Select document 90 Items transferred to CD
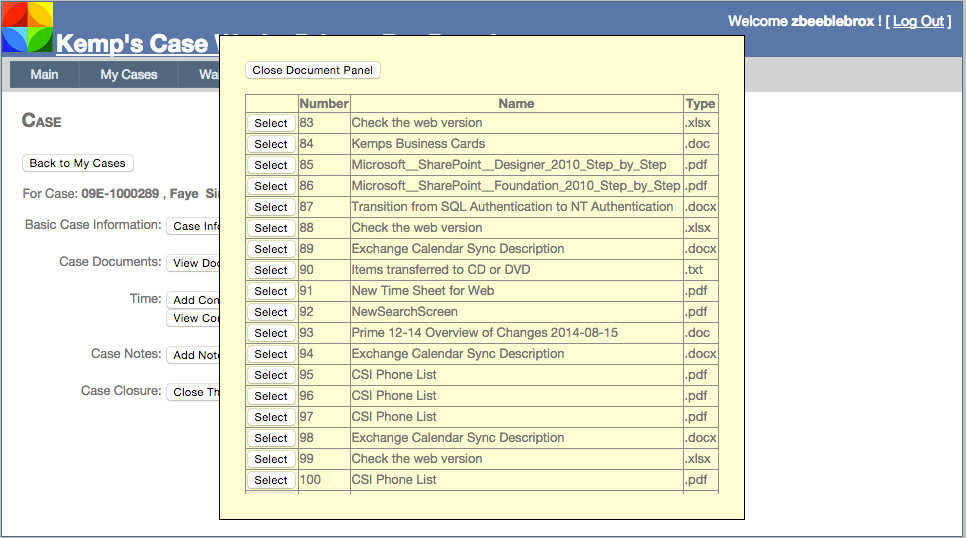966x538 pixels. tap(270, 270)
